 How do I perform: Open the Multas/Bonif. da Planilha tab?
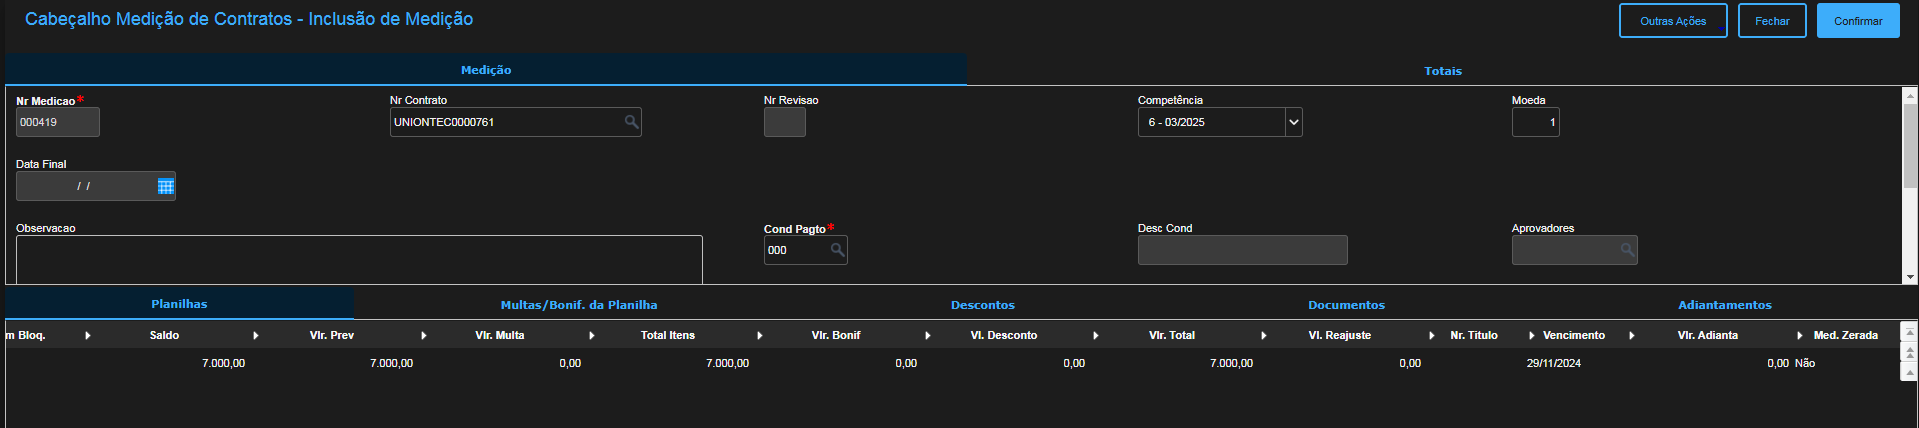pos(579,305)
